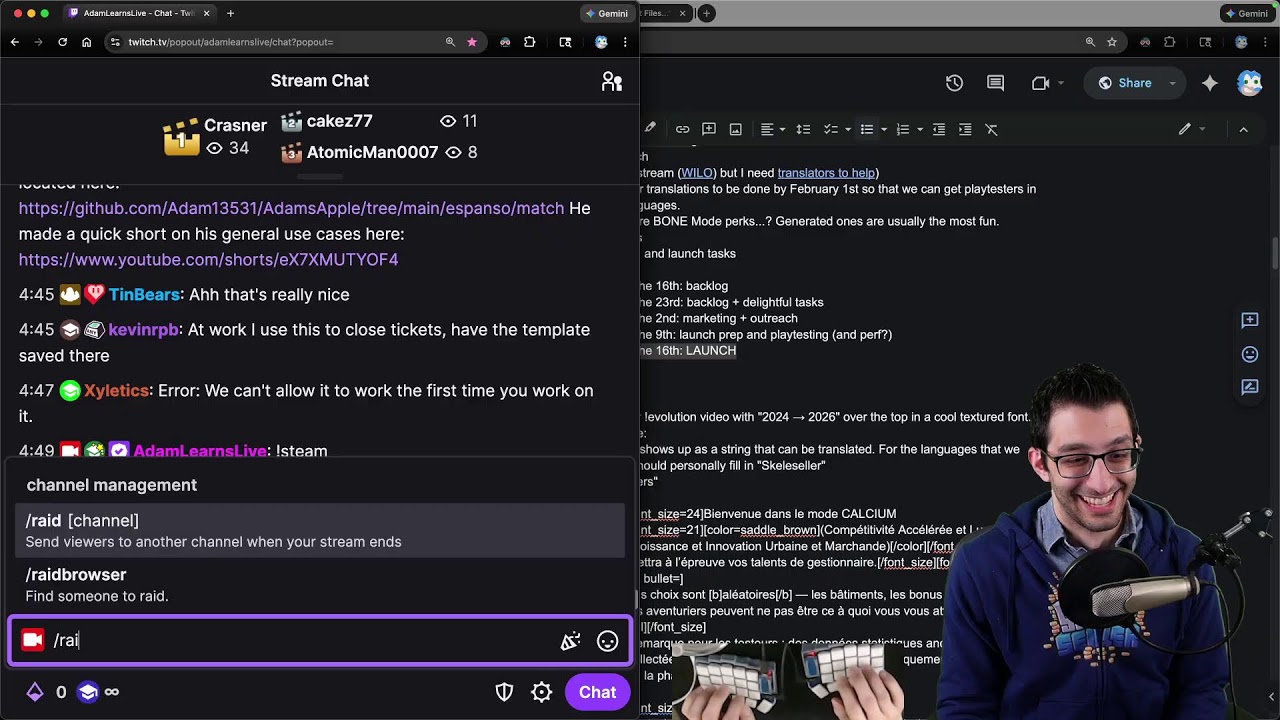The width and height of the screenshot is (1280, 720).
Task: Open Chrome menu in Twitch window
Action: (x=625, y=42)
